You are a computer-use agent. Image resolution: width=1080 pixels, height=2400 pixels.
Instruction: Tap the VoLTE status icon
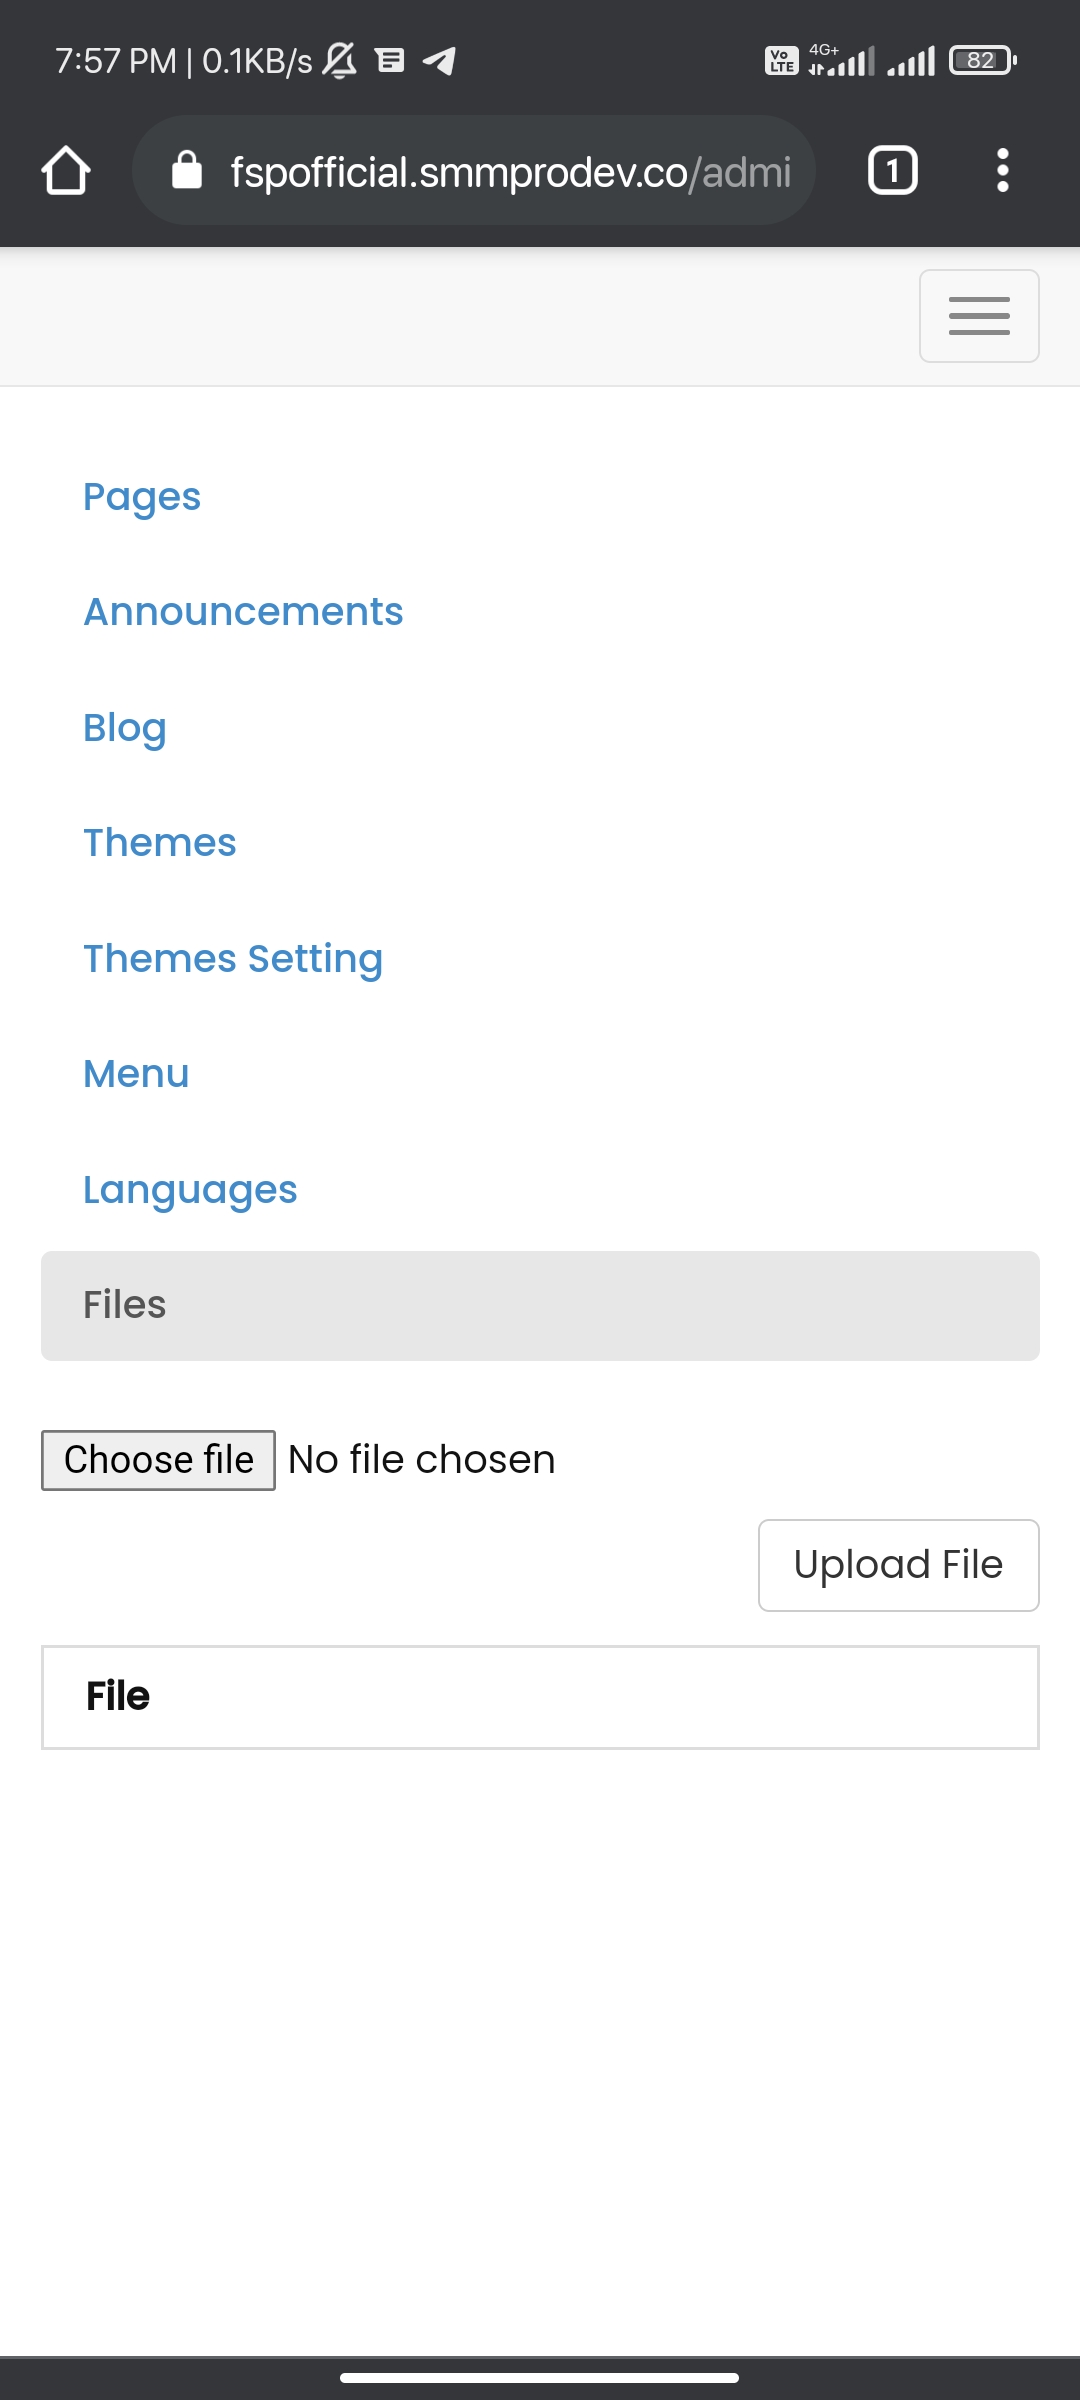781,61
